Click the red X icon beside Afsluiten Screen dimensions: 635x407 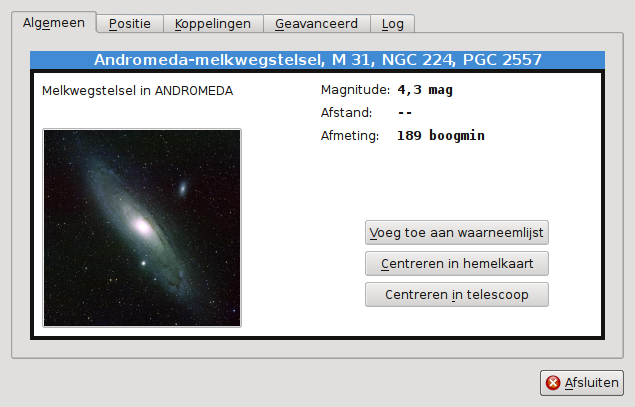(x=553, y=382)
